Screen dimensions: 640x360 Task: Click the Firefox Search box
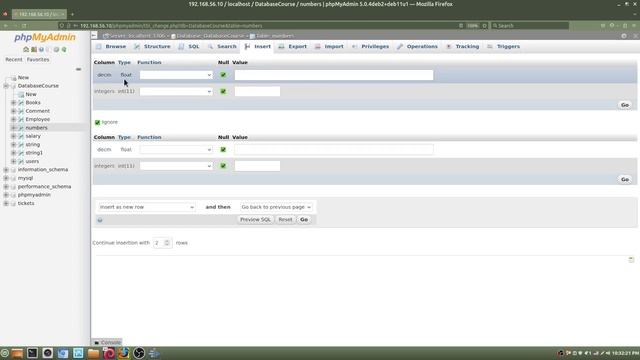530,26
